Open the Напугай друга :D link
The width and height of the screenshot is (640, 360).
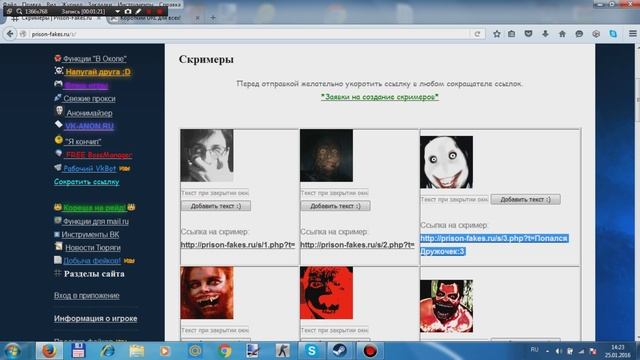point(98,72)
